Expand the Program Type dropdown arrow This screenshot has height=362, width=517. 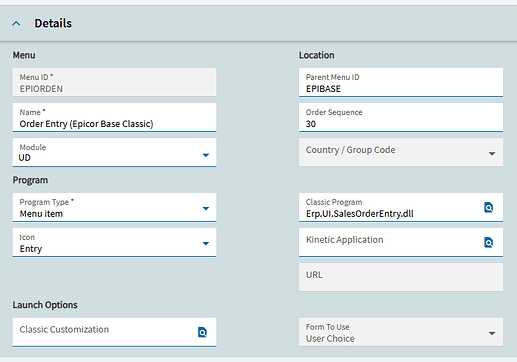[206, 208]
